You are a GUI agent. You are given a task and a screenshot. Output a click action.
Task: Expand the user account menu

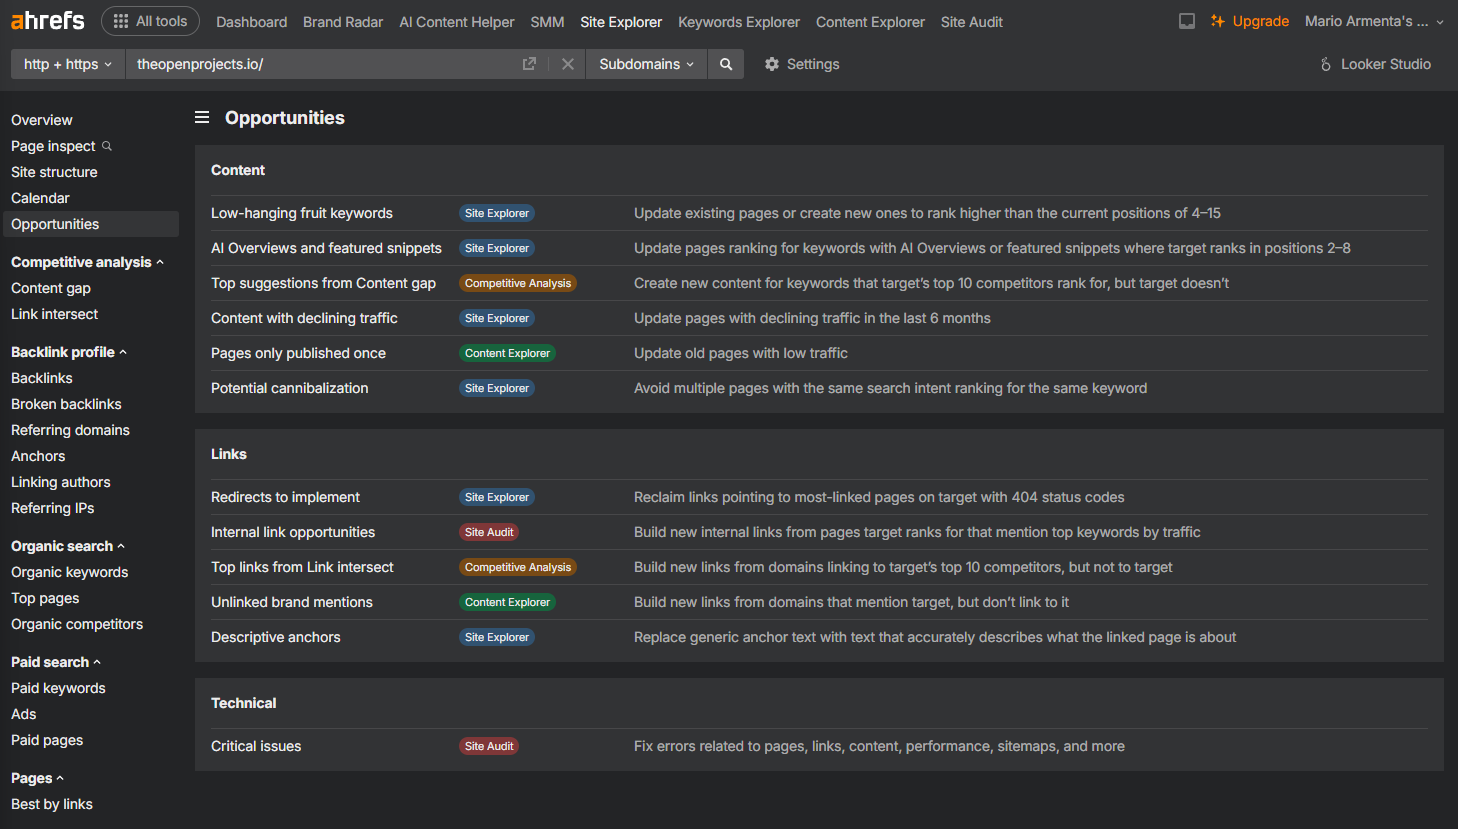[x=1373, y=21]
